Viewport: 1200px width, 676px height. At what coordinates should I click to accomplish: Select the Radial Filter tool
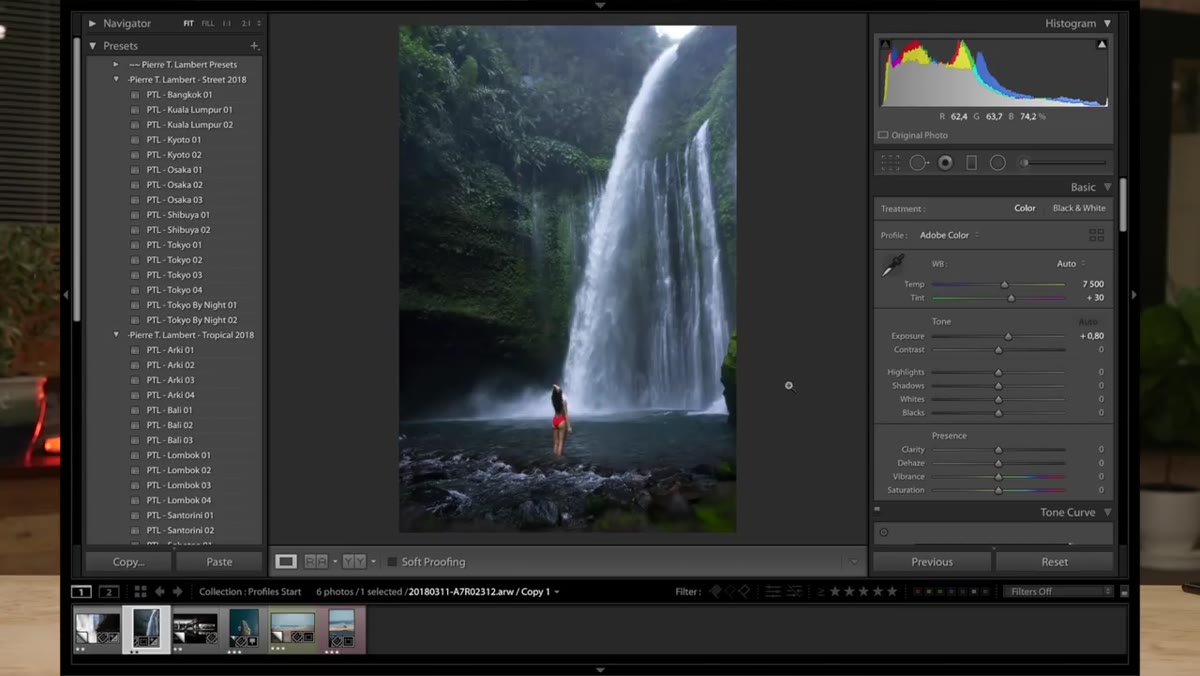tap(997, 163)
